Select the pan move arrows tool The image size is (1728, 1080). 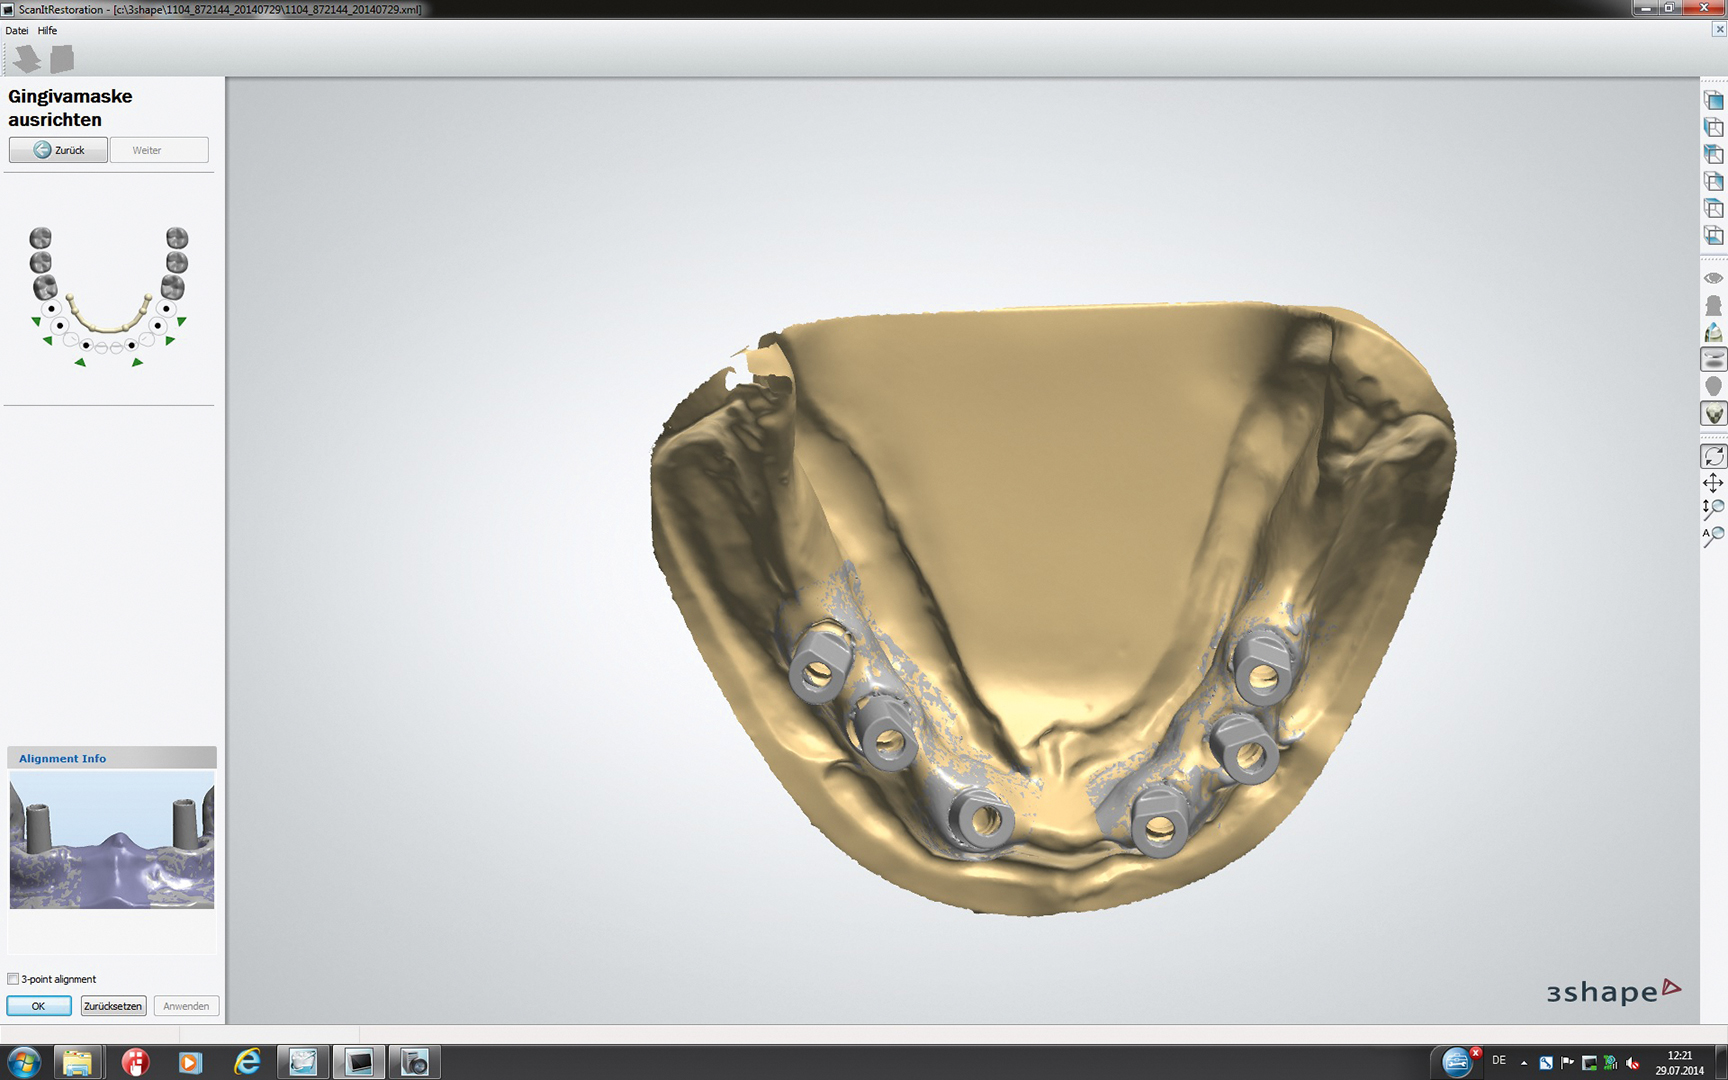[1713, 483]
